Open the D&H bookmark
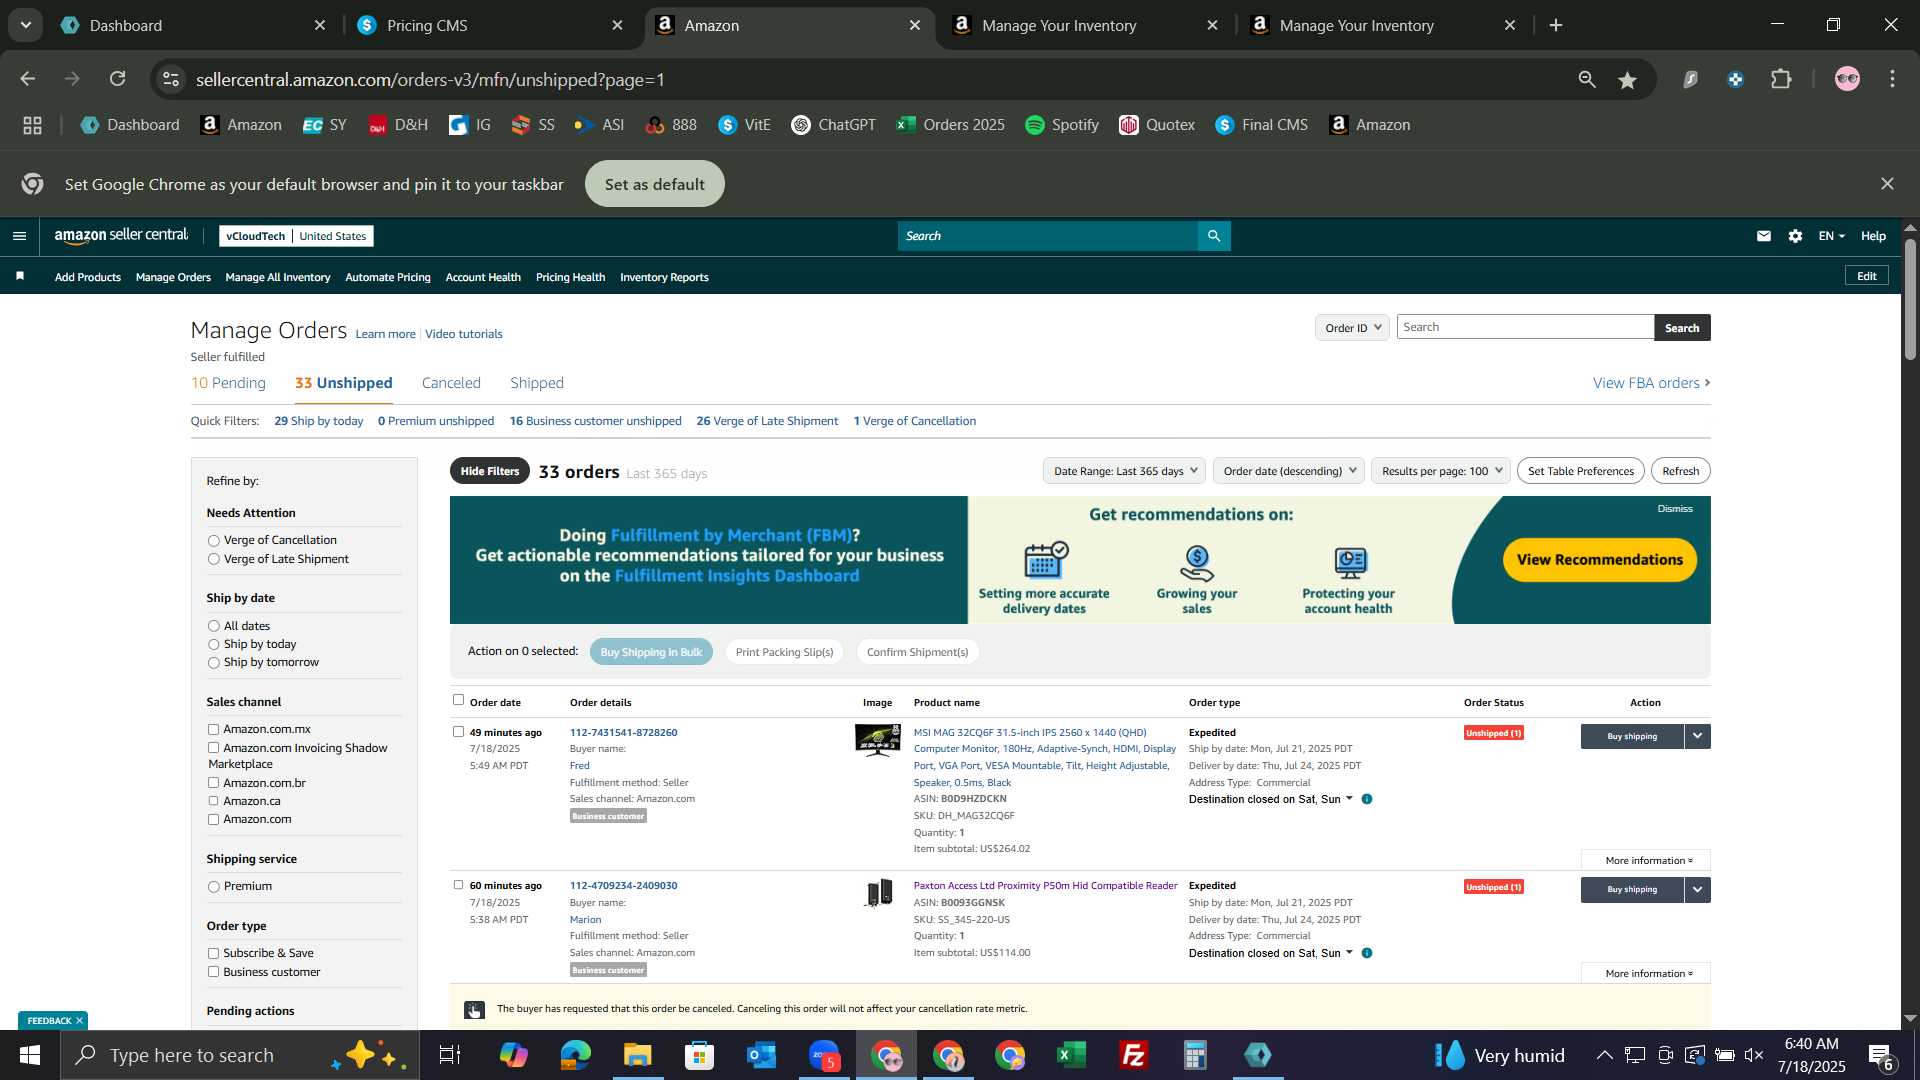1920x1080 pixels. (x=398, y=125)
